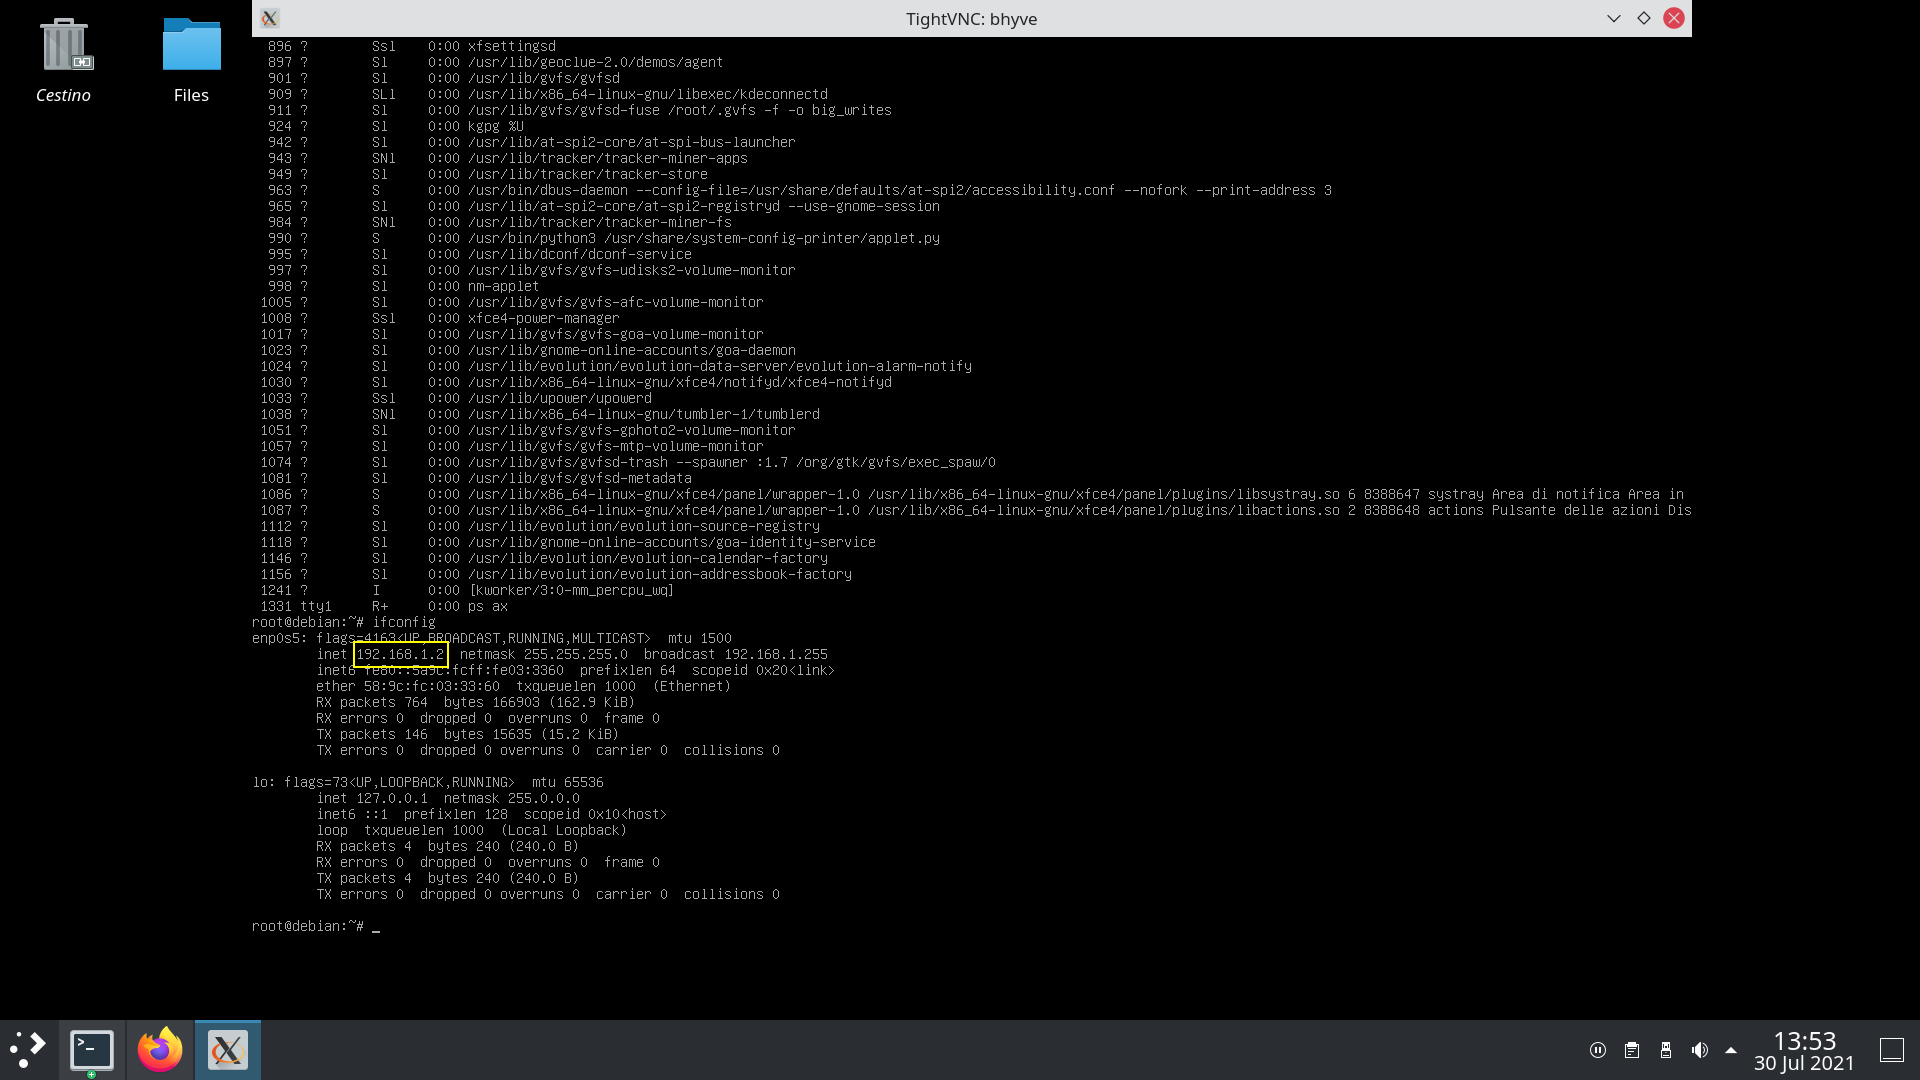Click the evolution-alarm-notify process line

click(616, 366)
